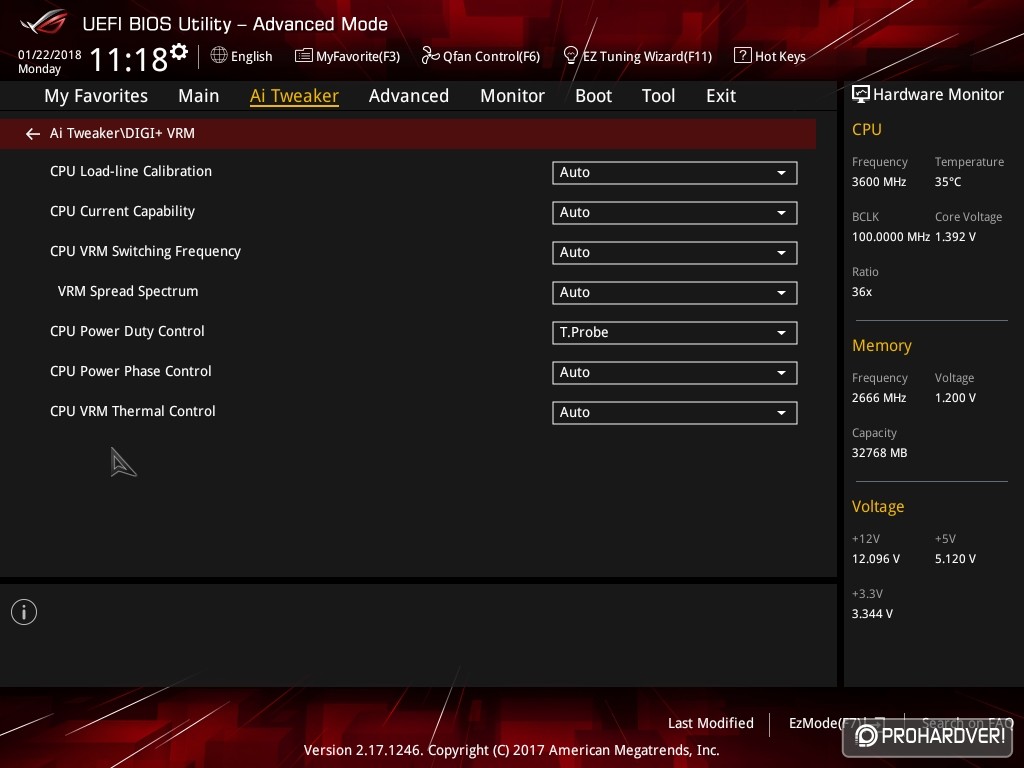The width and height of the screenshot is (1024, 768).
Task: Select CPU Power Duty Control label
Action: point(127,331)
